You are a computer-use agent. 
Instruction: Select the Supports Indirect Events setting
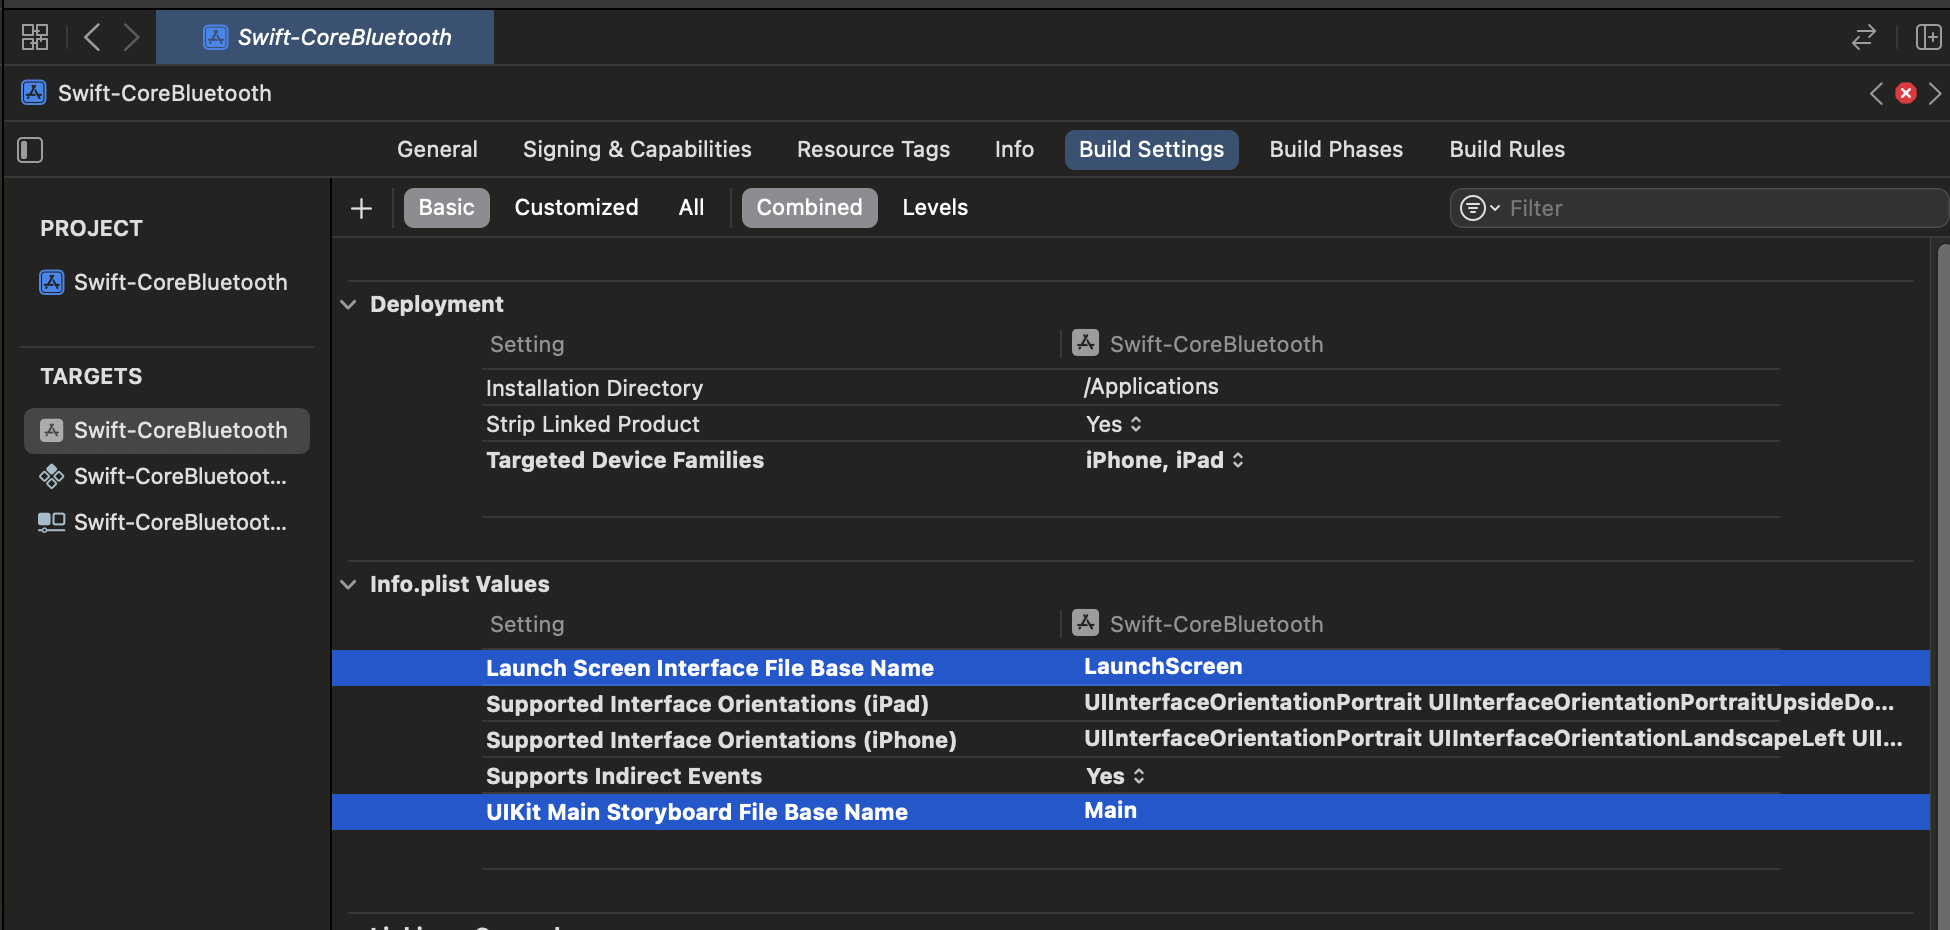tap(624, 776)
